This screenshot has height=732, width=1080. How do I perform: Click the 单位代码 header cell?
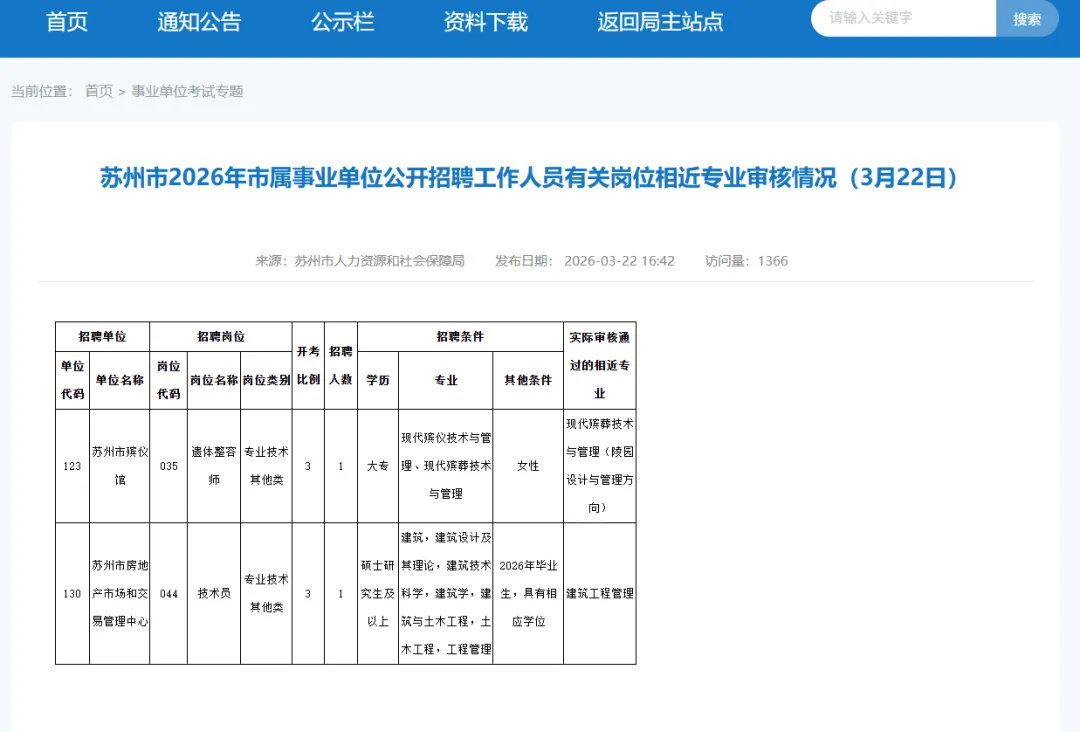[x=72, y=380]
